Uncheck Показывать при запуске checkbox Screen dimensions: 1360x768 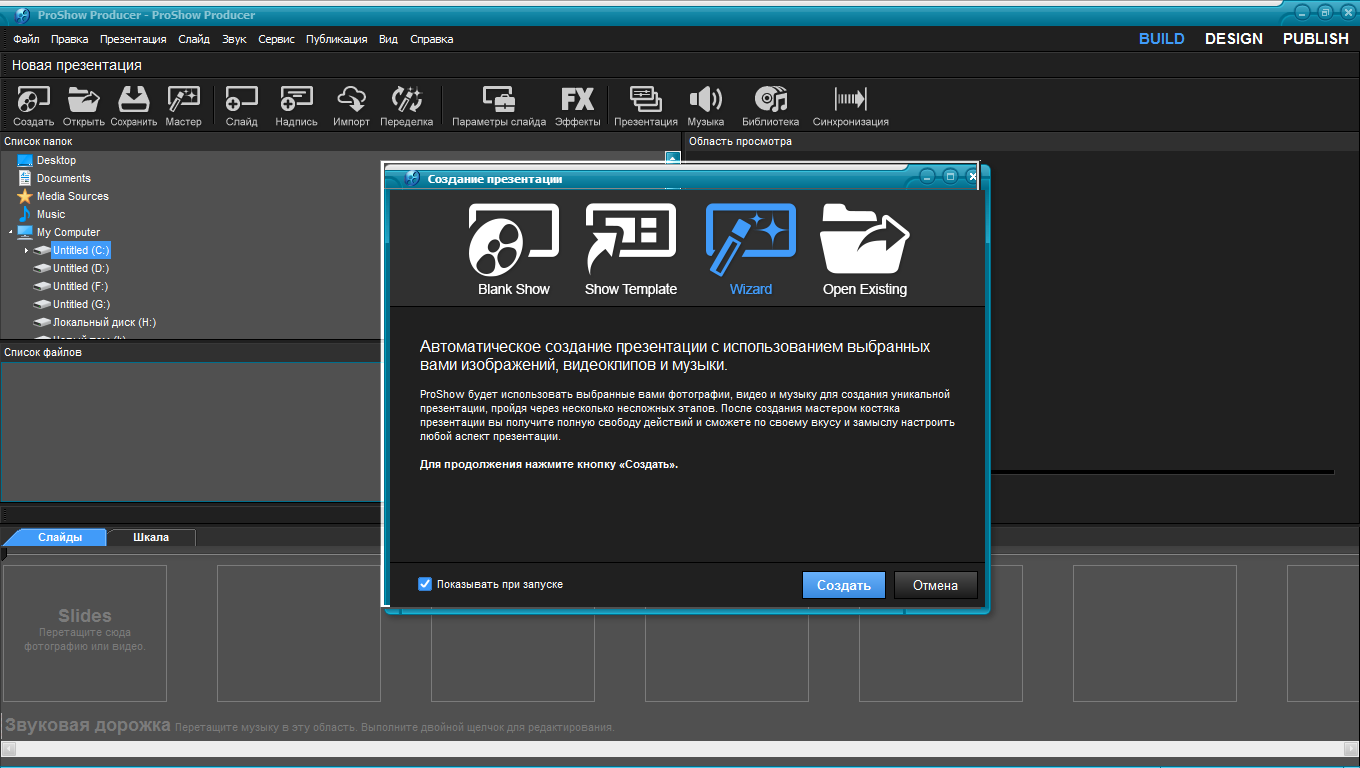425,584
